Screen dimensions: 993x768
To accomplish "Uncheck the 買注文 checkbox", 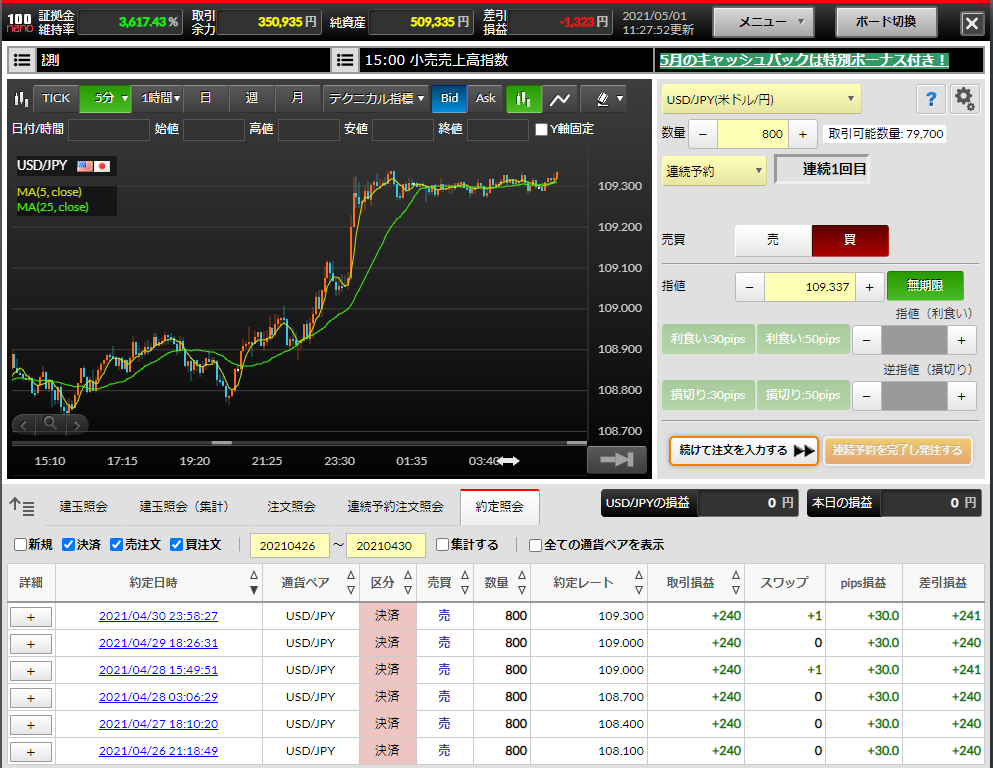I will tap(177, 545).
